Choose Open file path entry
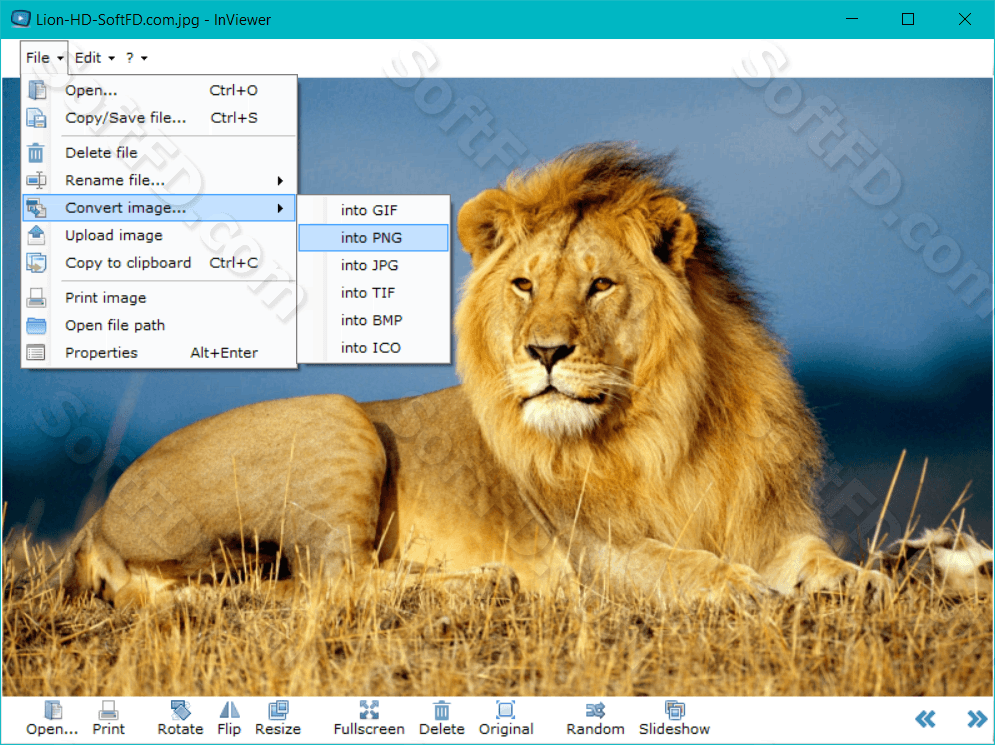This screenshot has height=745, width=995. [x=159, y=326]
